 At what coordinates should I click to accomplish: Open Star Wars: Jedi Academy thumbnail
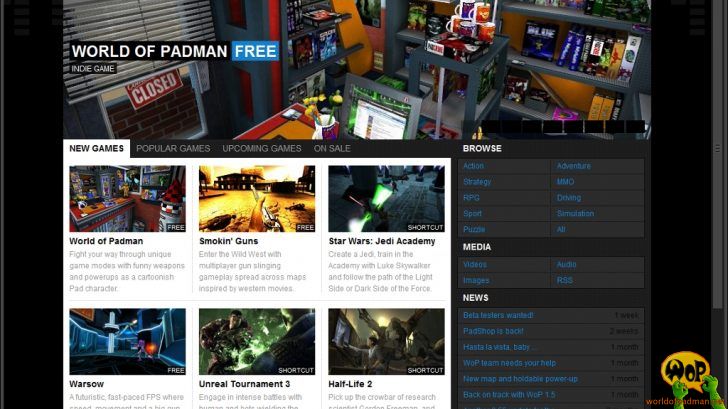tap(386, 199)
